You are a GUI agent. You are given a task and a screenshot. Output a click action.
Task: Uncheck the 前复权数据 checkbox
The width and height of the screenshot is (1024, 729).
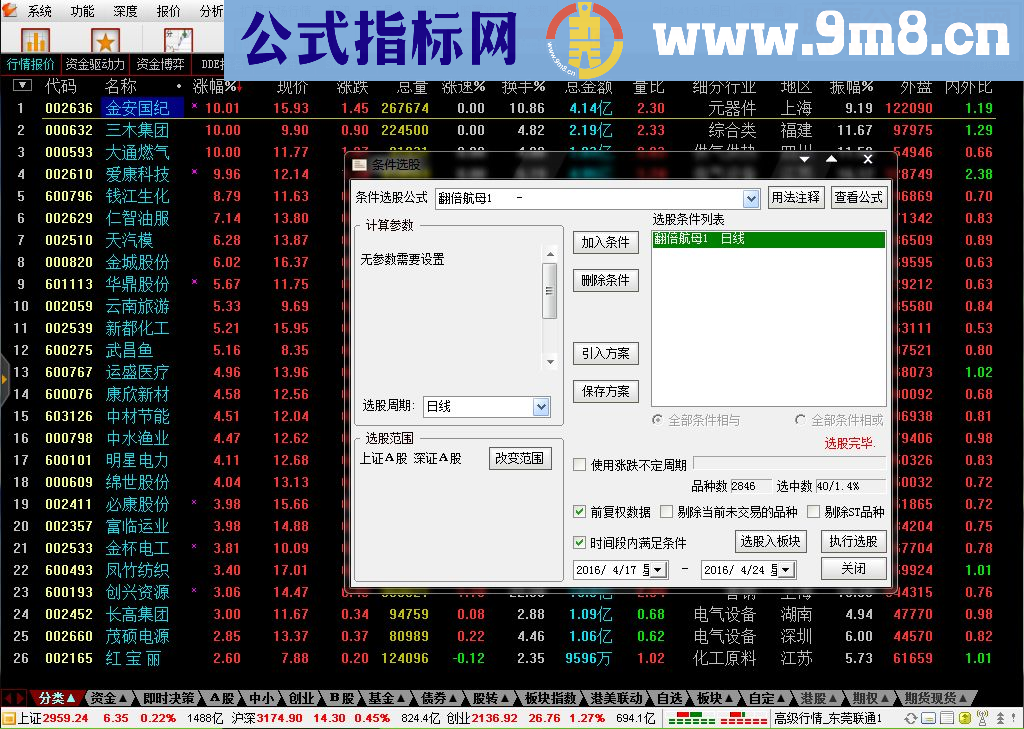578,511
